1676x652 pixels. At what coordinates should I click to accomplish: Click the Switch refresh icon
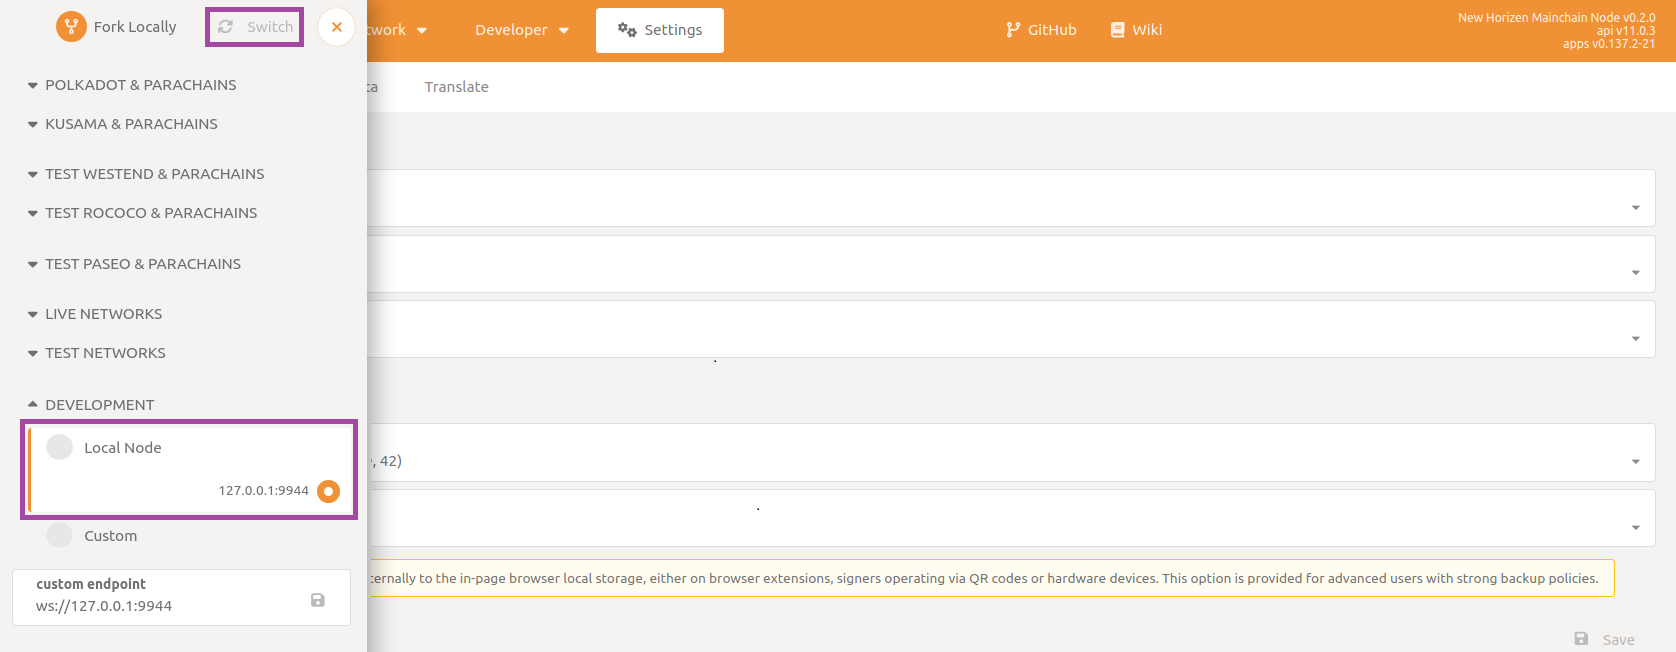(226, 27)
